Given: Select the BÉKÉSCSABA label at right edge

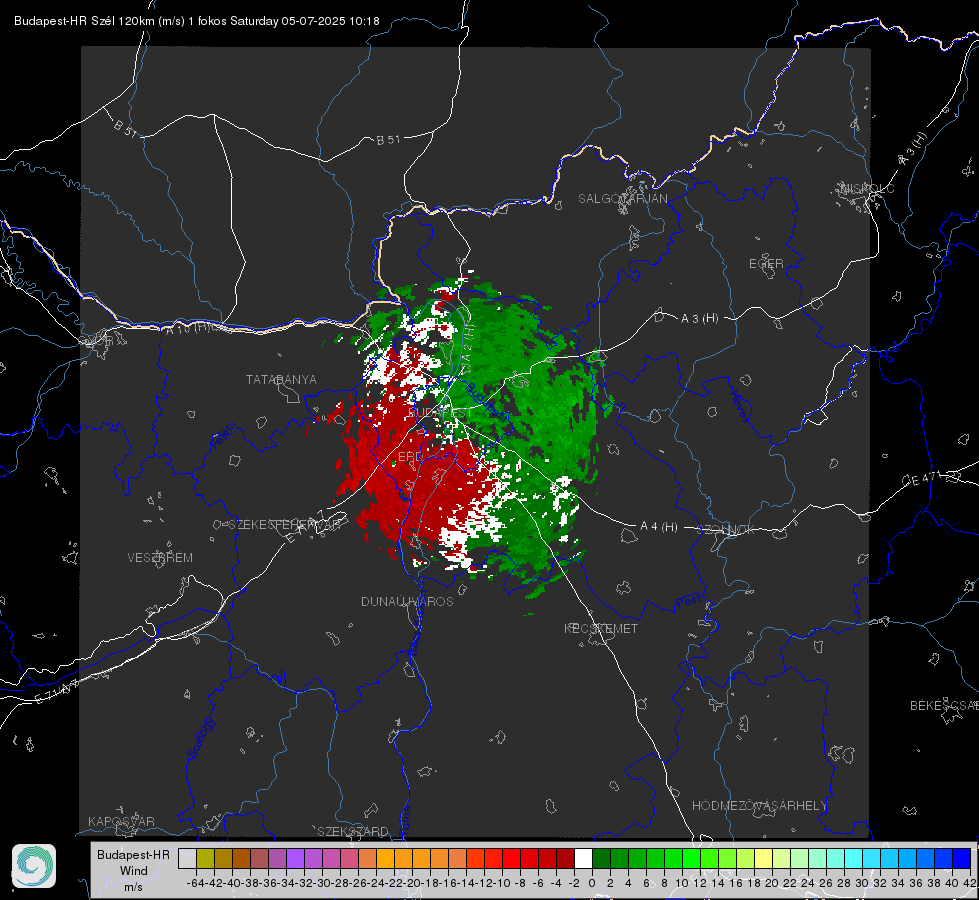Looking at the screenshot, I should coord(944,706).
